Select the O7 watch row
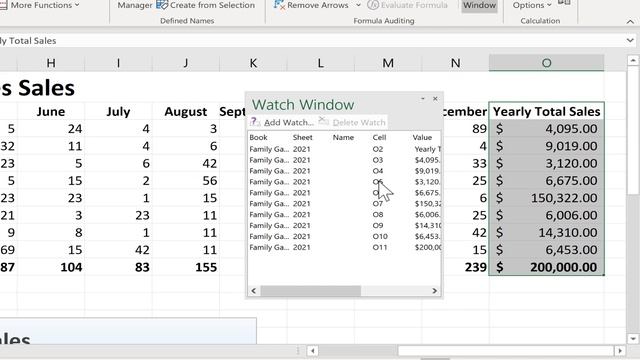Screen dimensions: 640x360 344,204
